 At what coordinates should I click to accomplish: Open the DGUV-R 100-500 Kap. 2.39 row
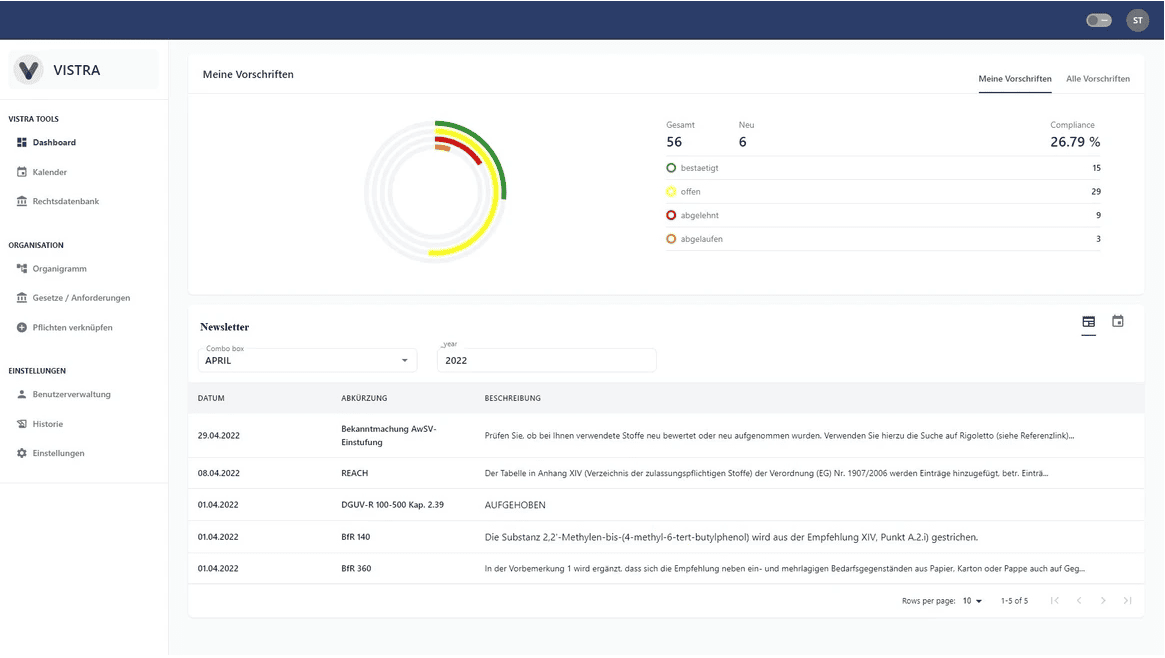click(x=666, y=505)
